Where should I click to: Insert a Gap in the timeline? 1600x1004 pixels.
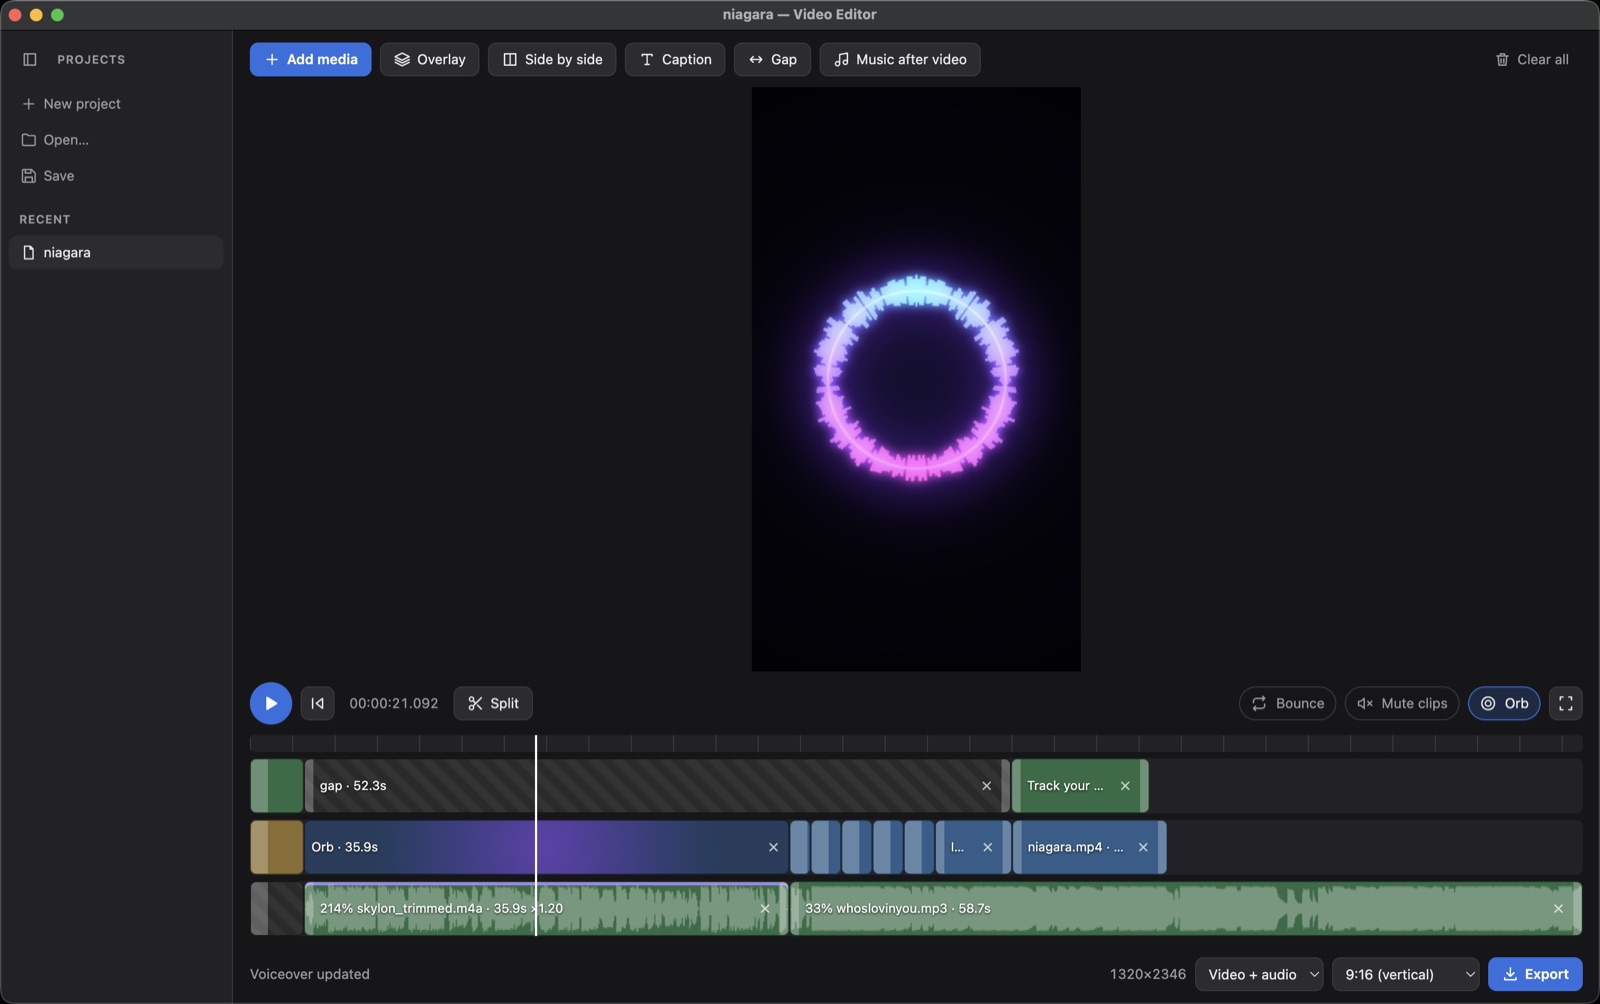(x=772, y=59)
